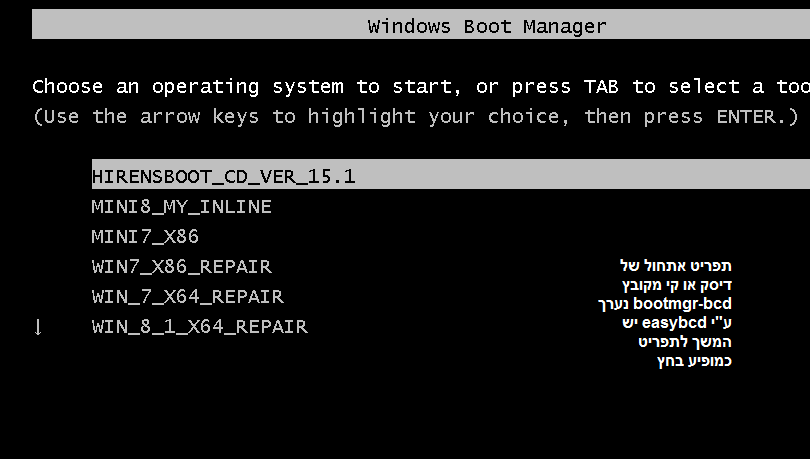Click the Hebrew line "תפריט אתחול של"
Image resolution: width=810 pixels, height=459 pixels.
[x=675, y=266]
